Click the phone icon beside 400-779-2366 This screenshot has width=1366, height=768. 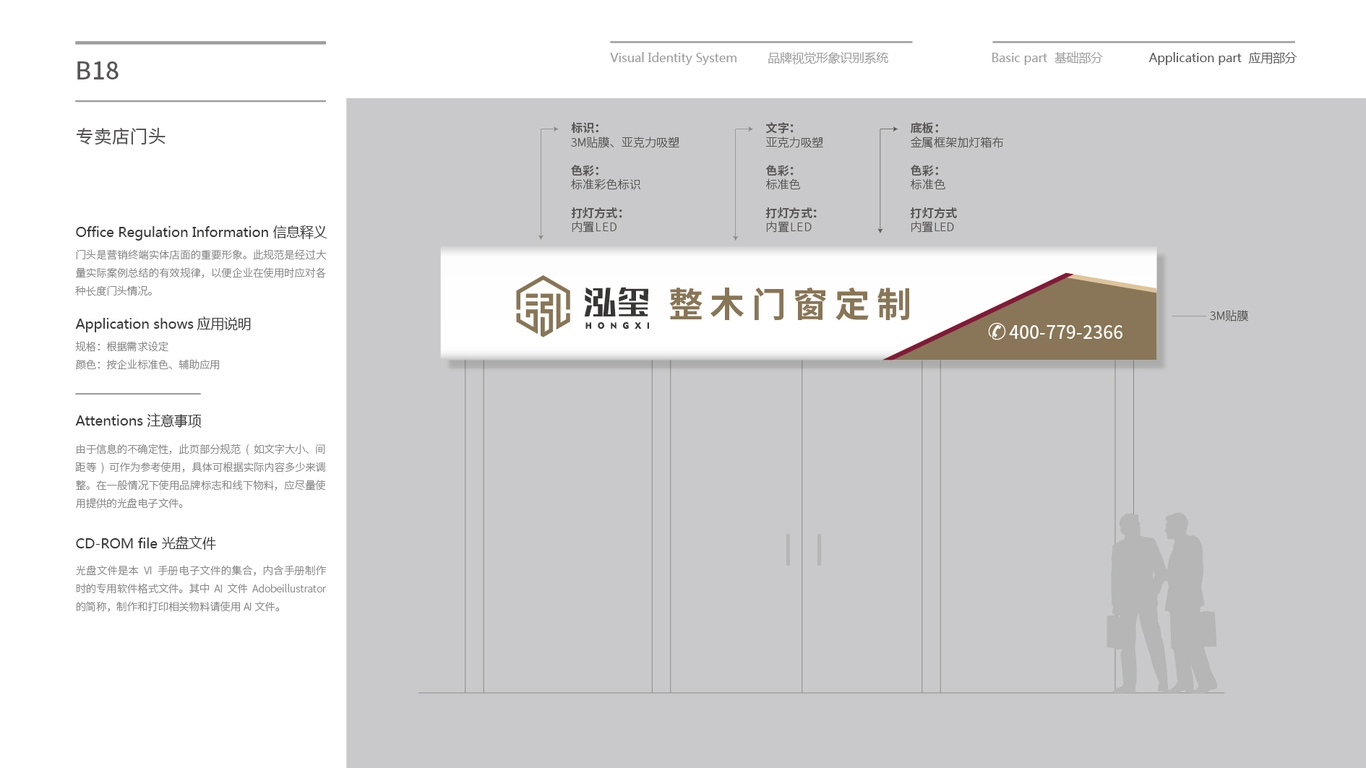tap(997, 331)
